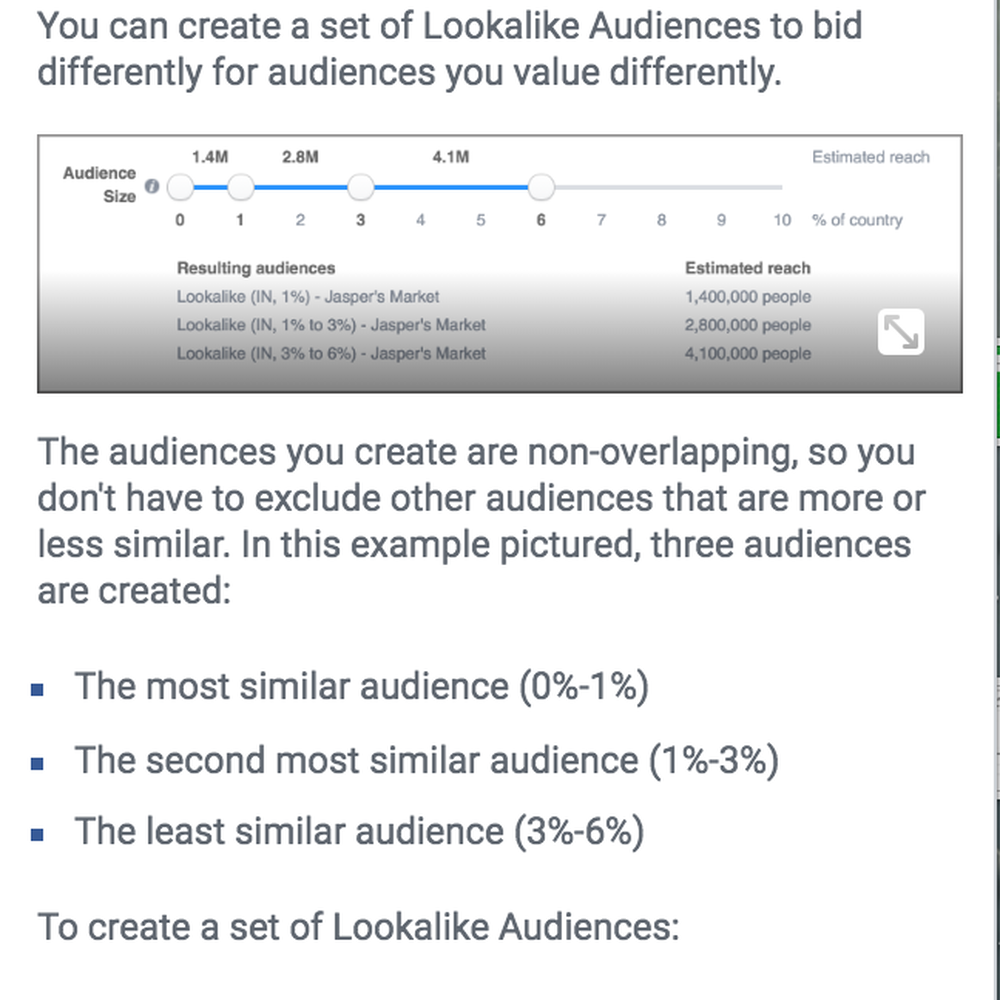Select Lookalike (IN, 3% to 6%) row

click(x=493, y=353)
